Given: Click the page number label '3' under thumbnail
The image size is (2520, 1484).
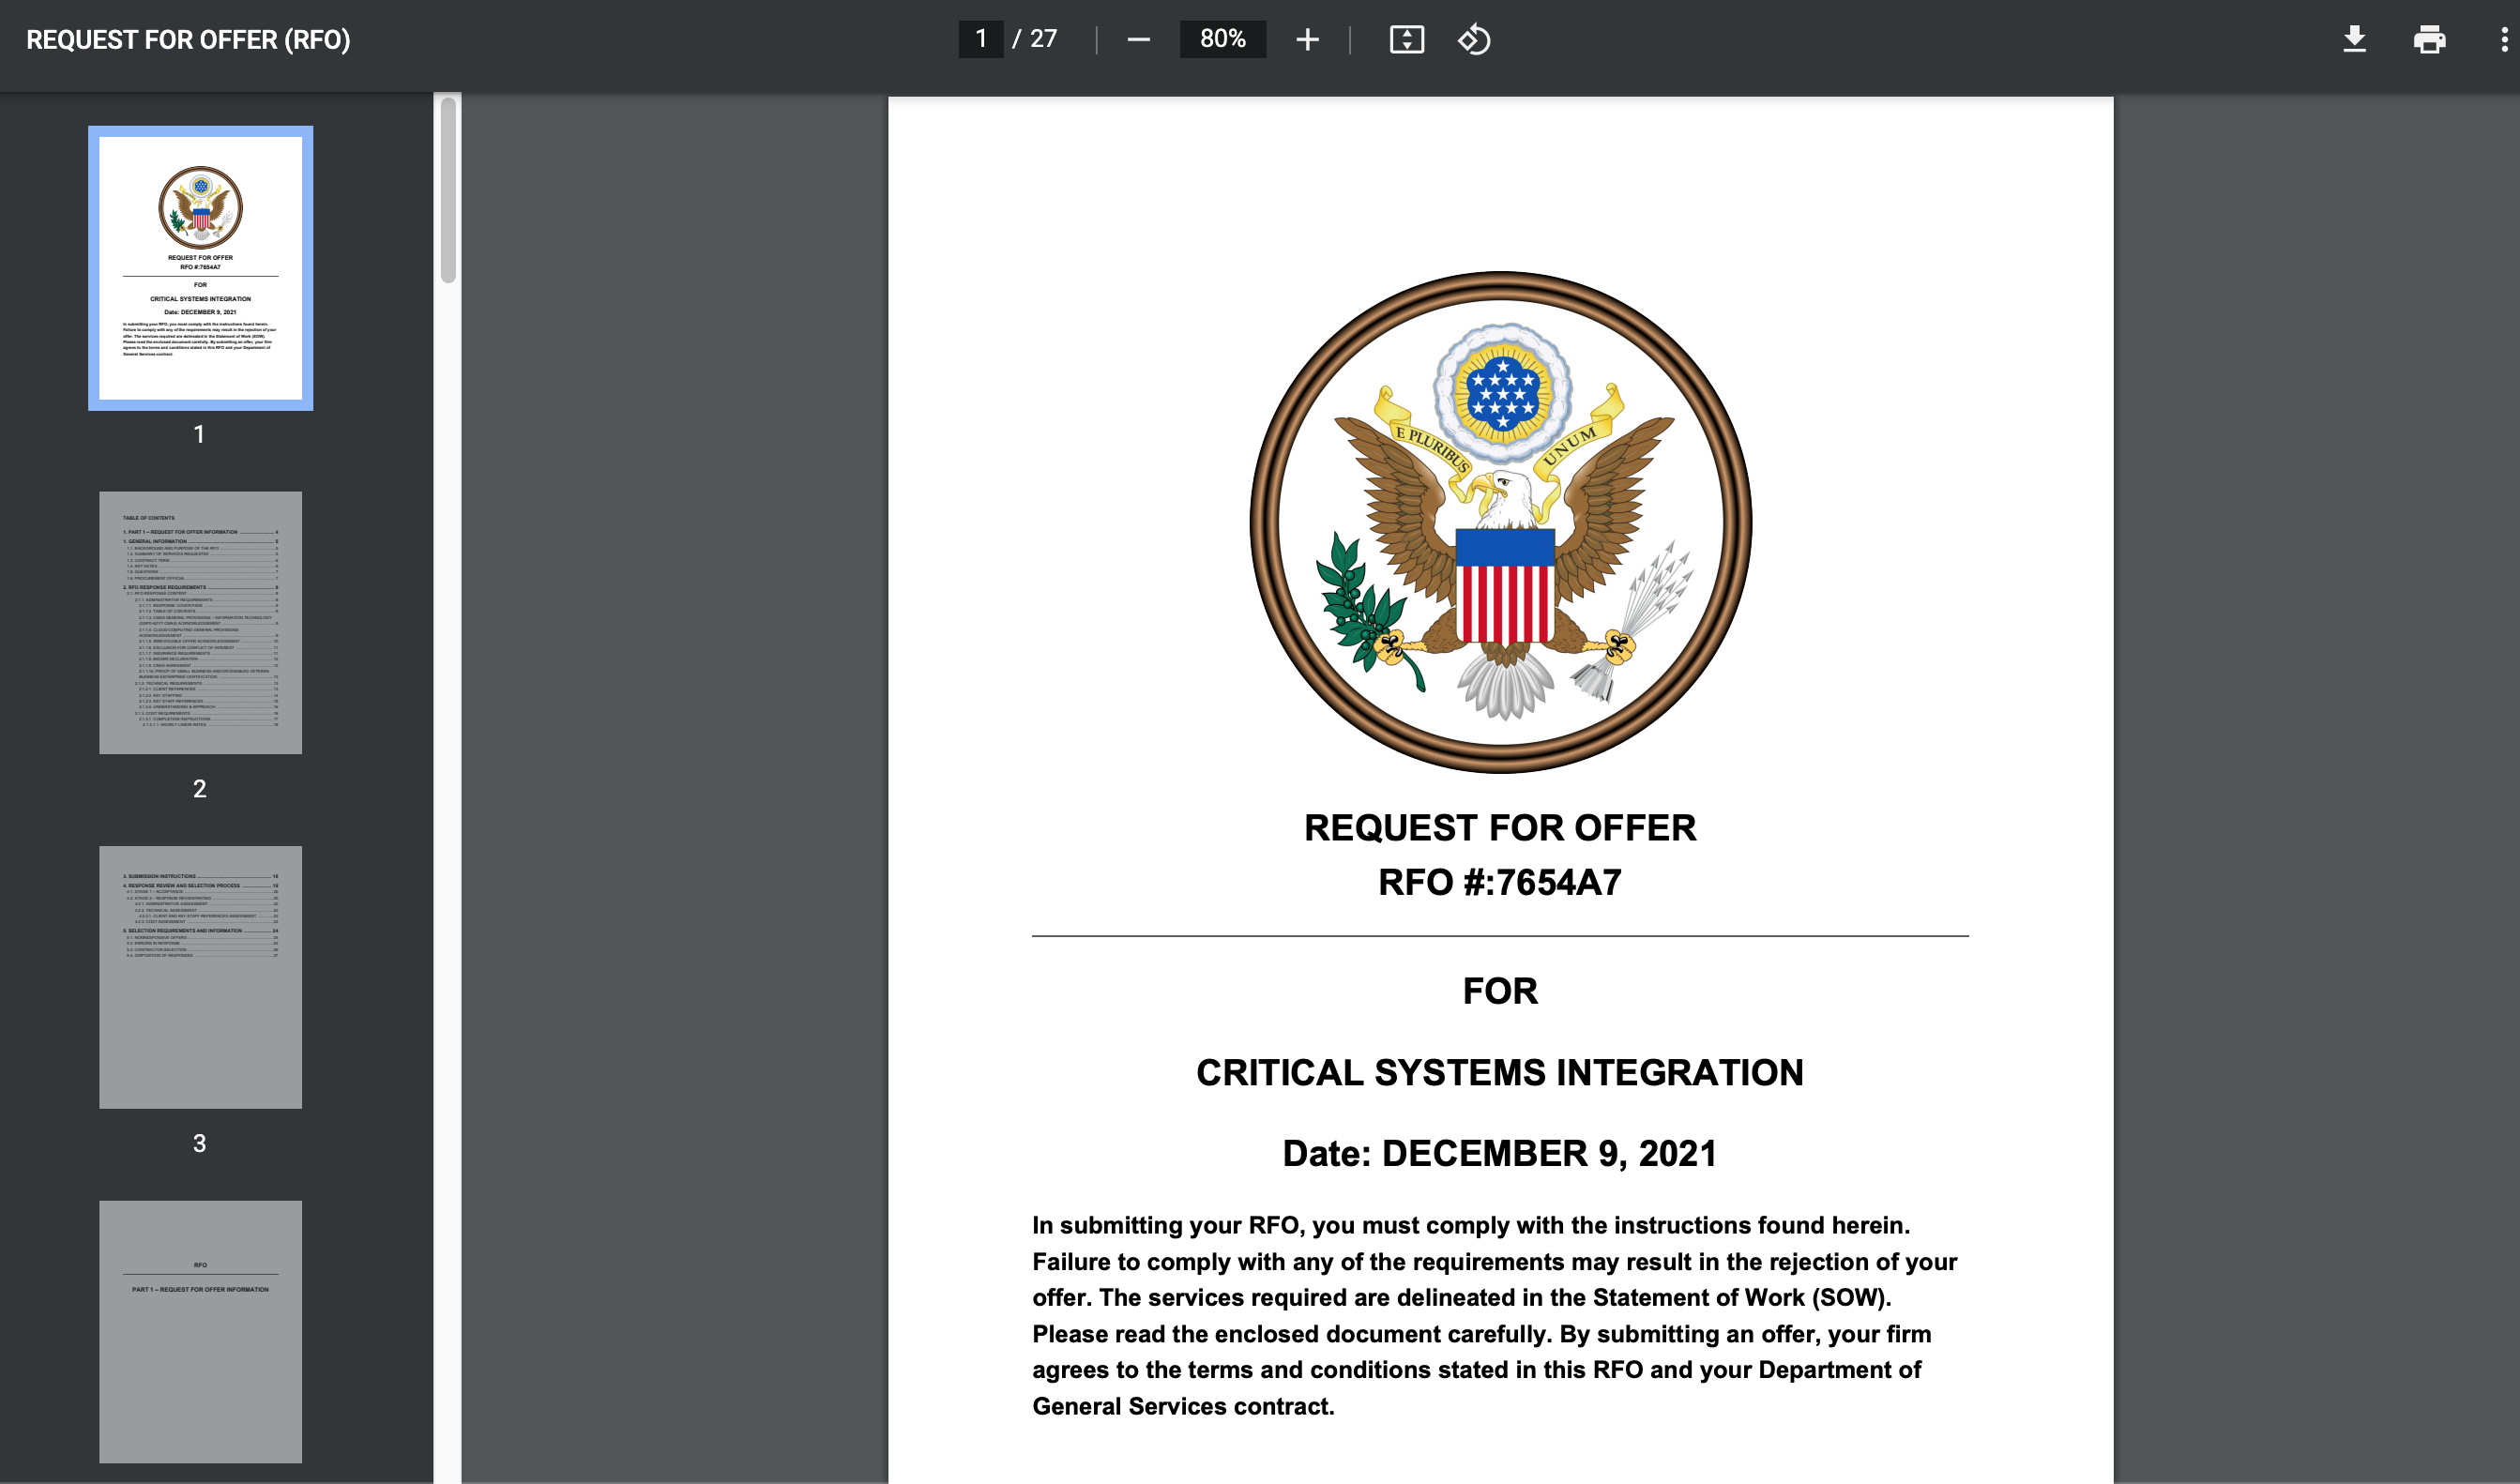Looking at the screenshot, I should (200, 1143).
